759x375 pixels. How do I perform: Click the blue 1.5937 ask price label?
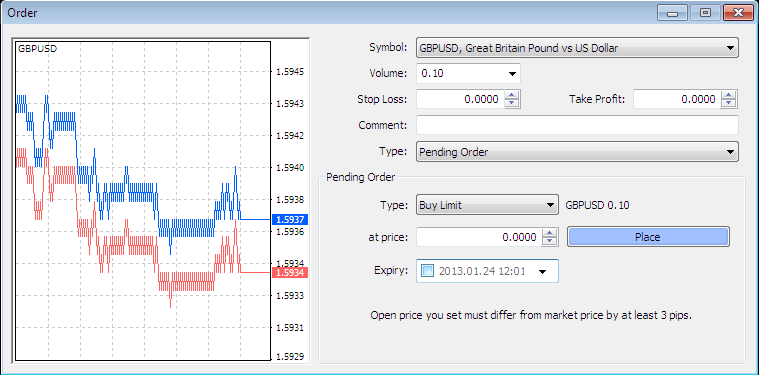(290, 220)
